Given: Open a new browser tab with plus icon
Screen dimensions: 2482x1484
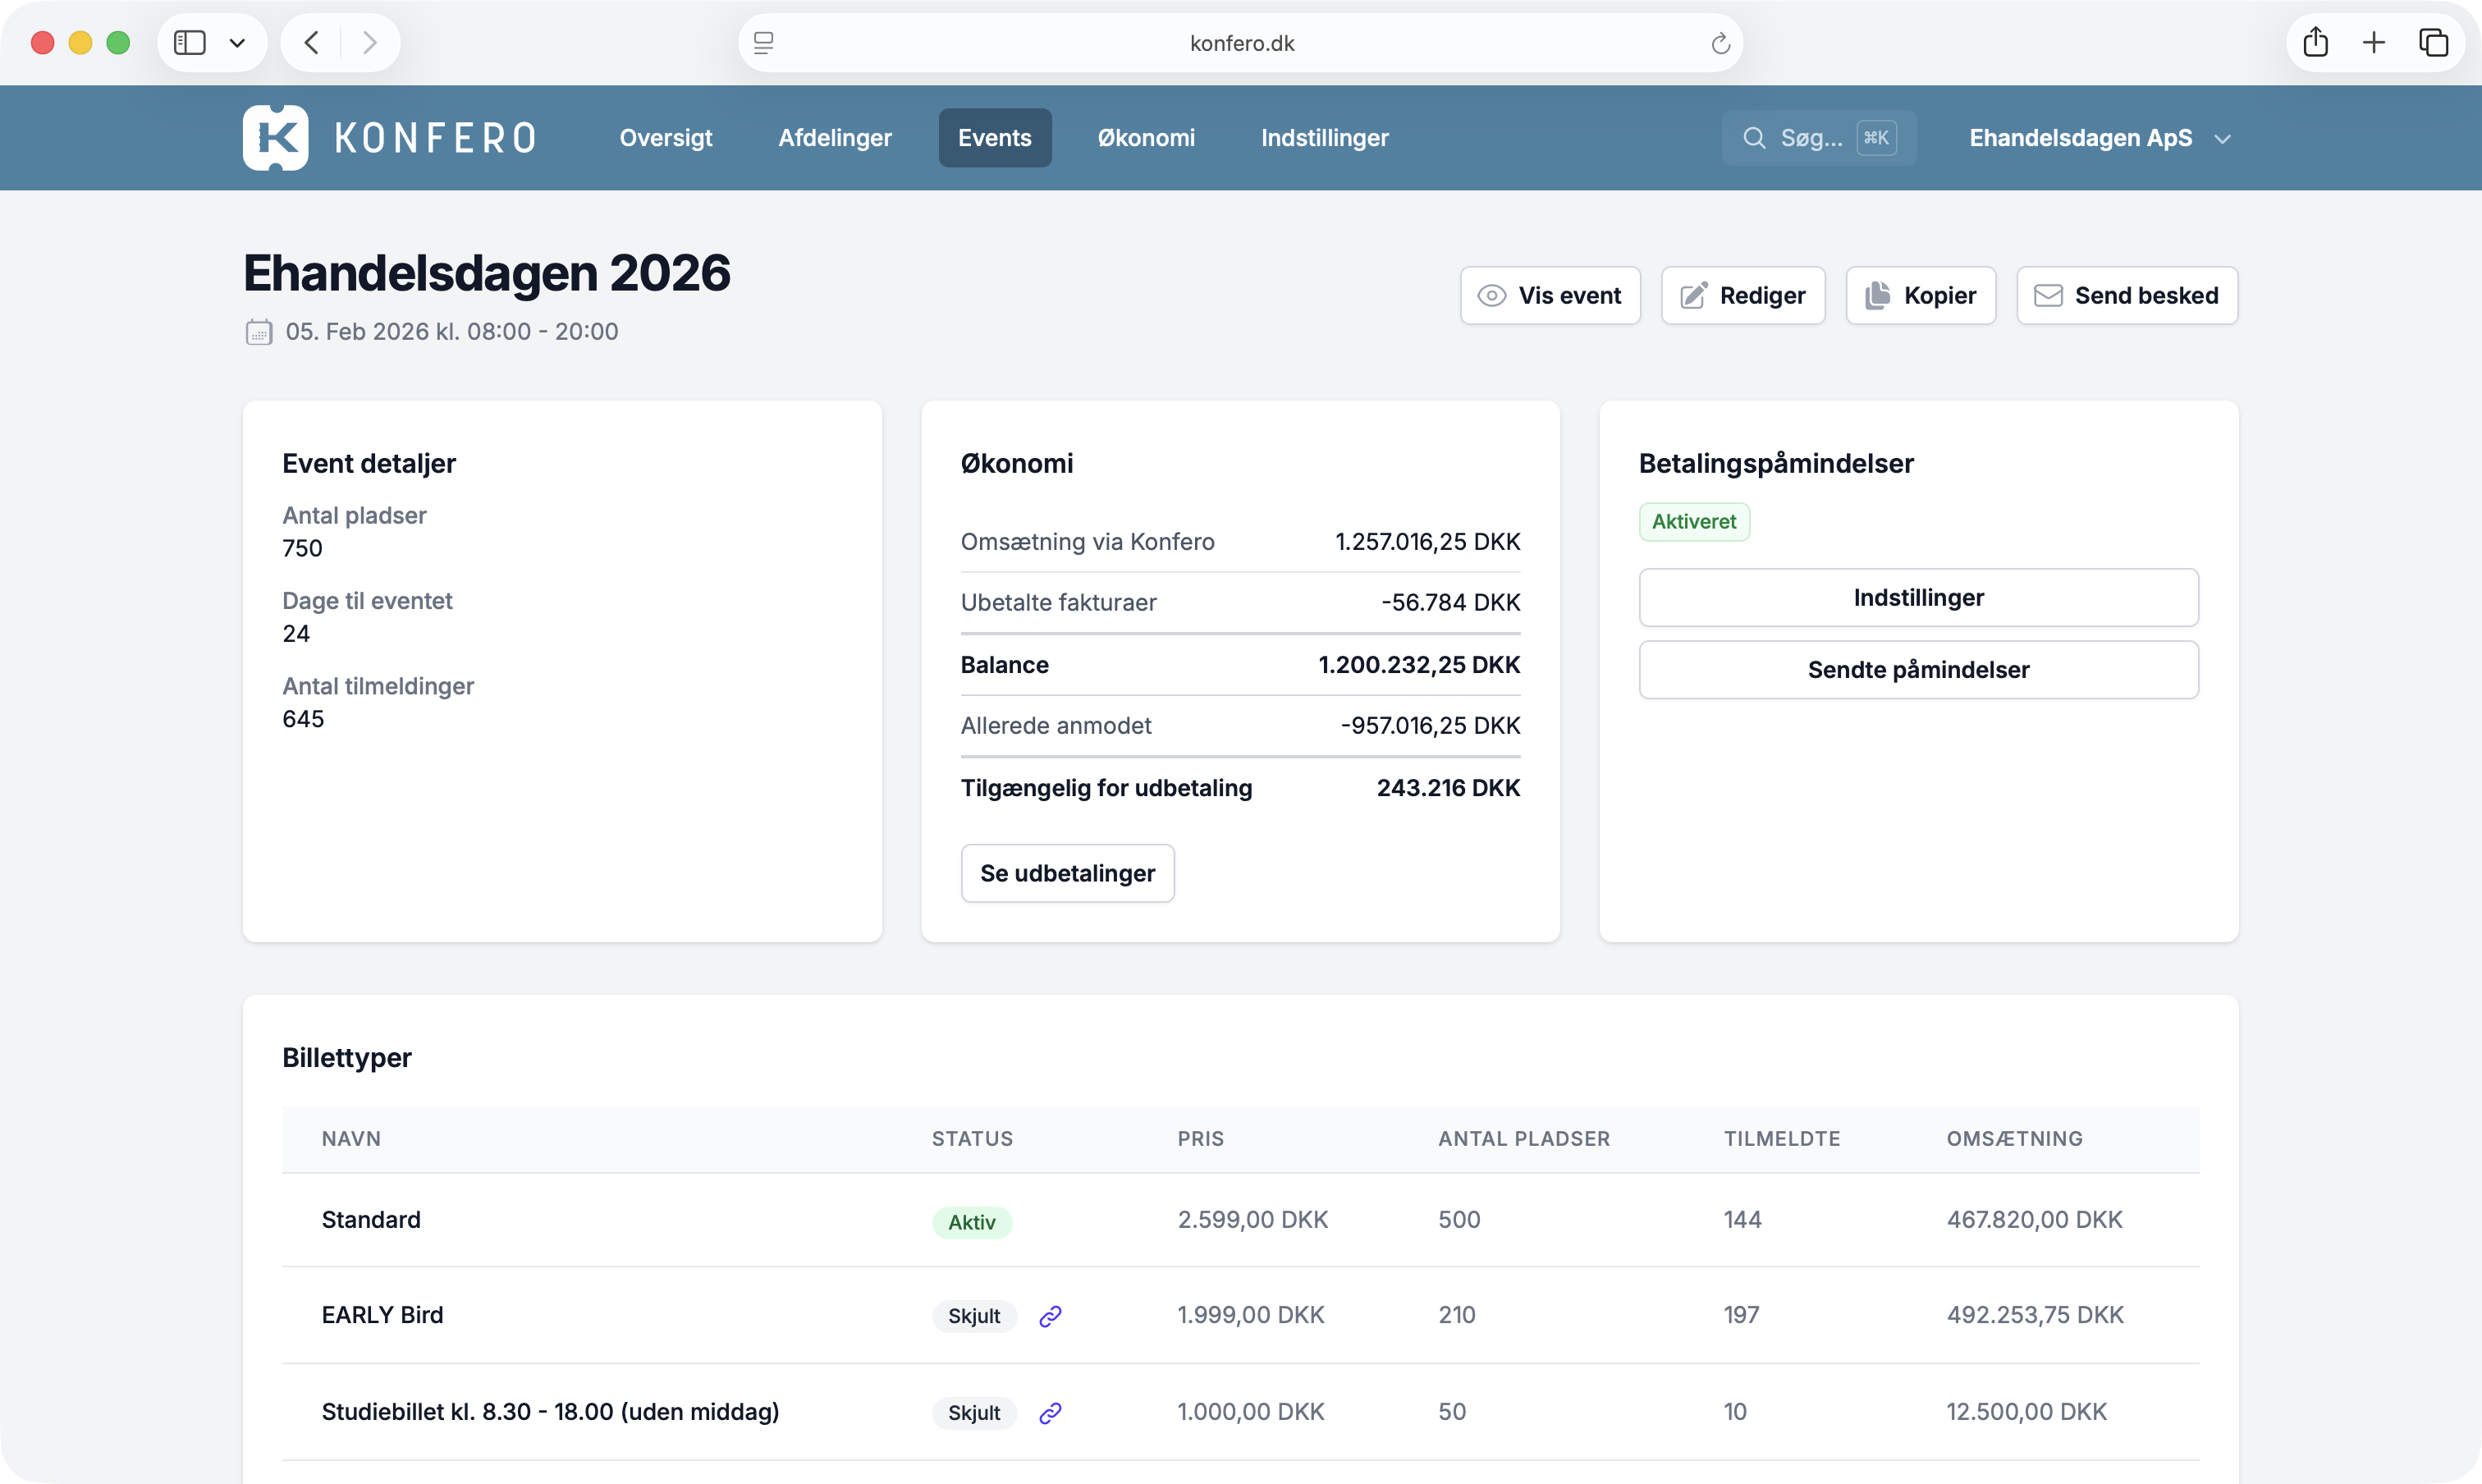Looking at the screenshot, I should (x=2374, y=43).
